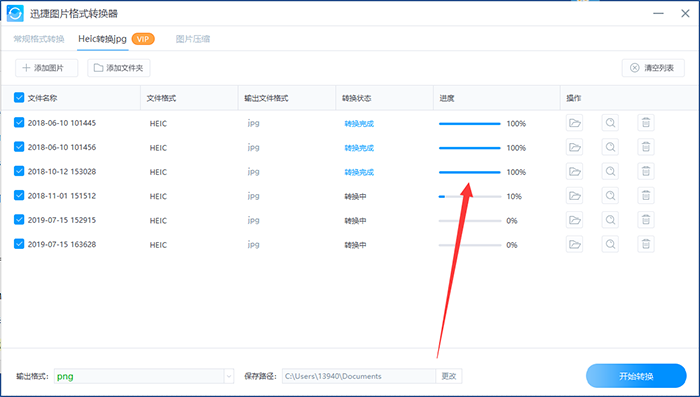Switch to 图片压缩 tab

tap(193, 39)
